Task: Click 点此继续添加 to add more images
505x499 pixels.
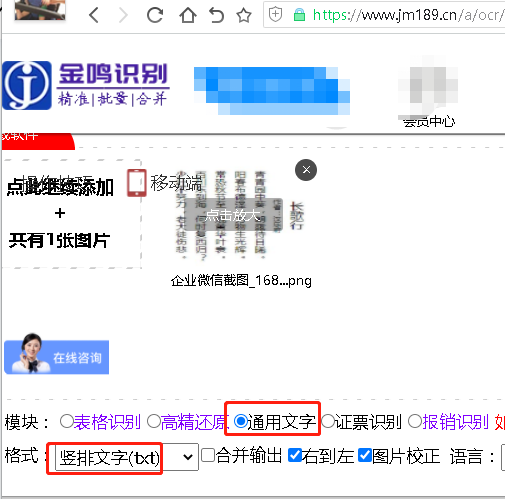Action: [60, 187]
